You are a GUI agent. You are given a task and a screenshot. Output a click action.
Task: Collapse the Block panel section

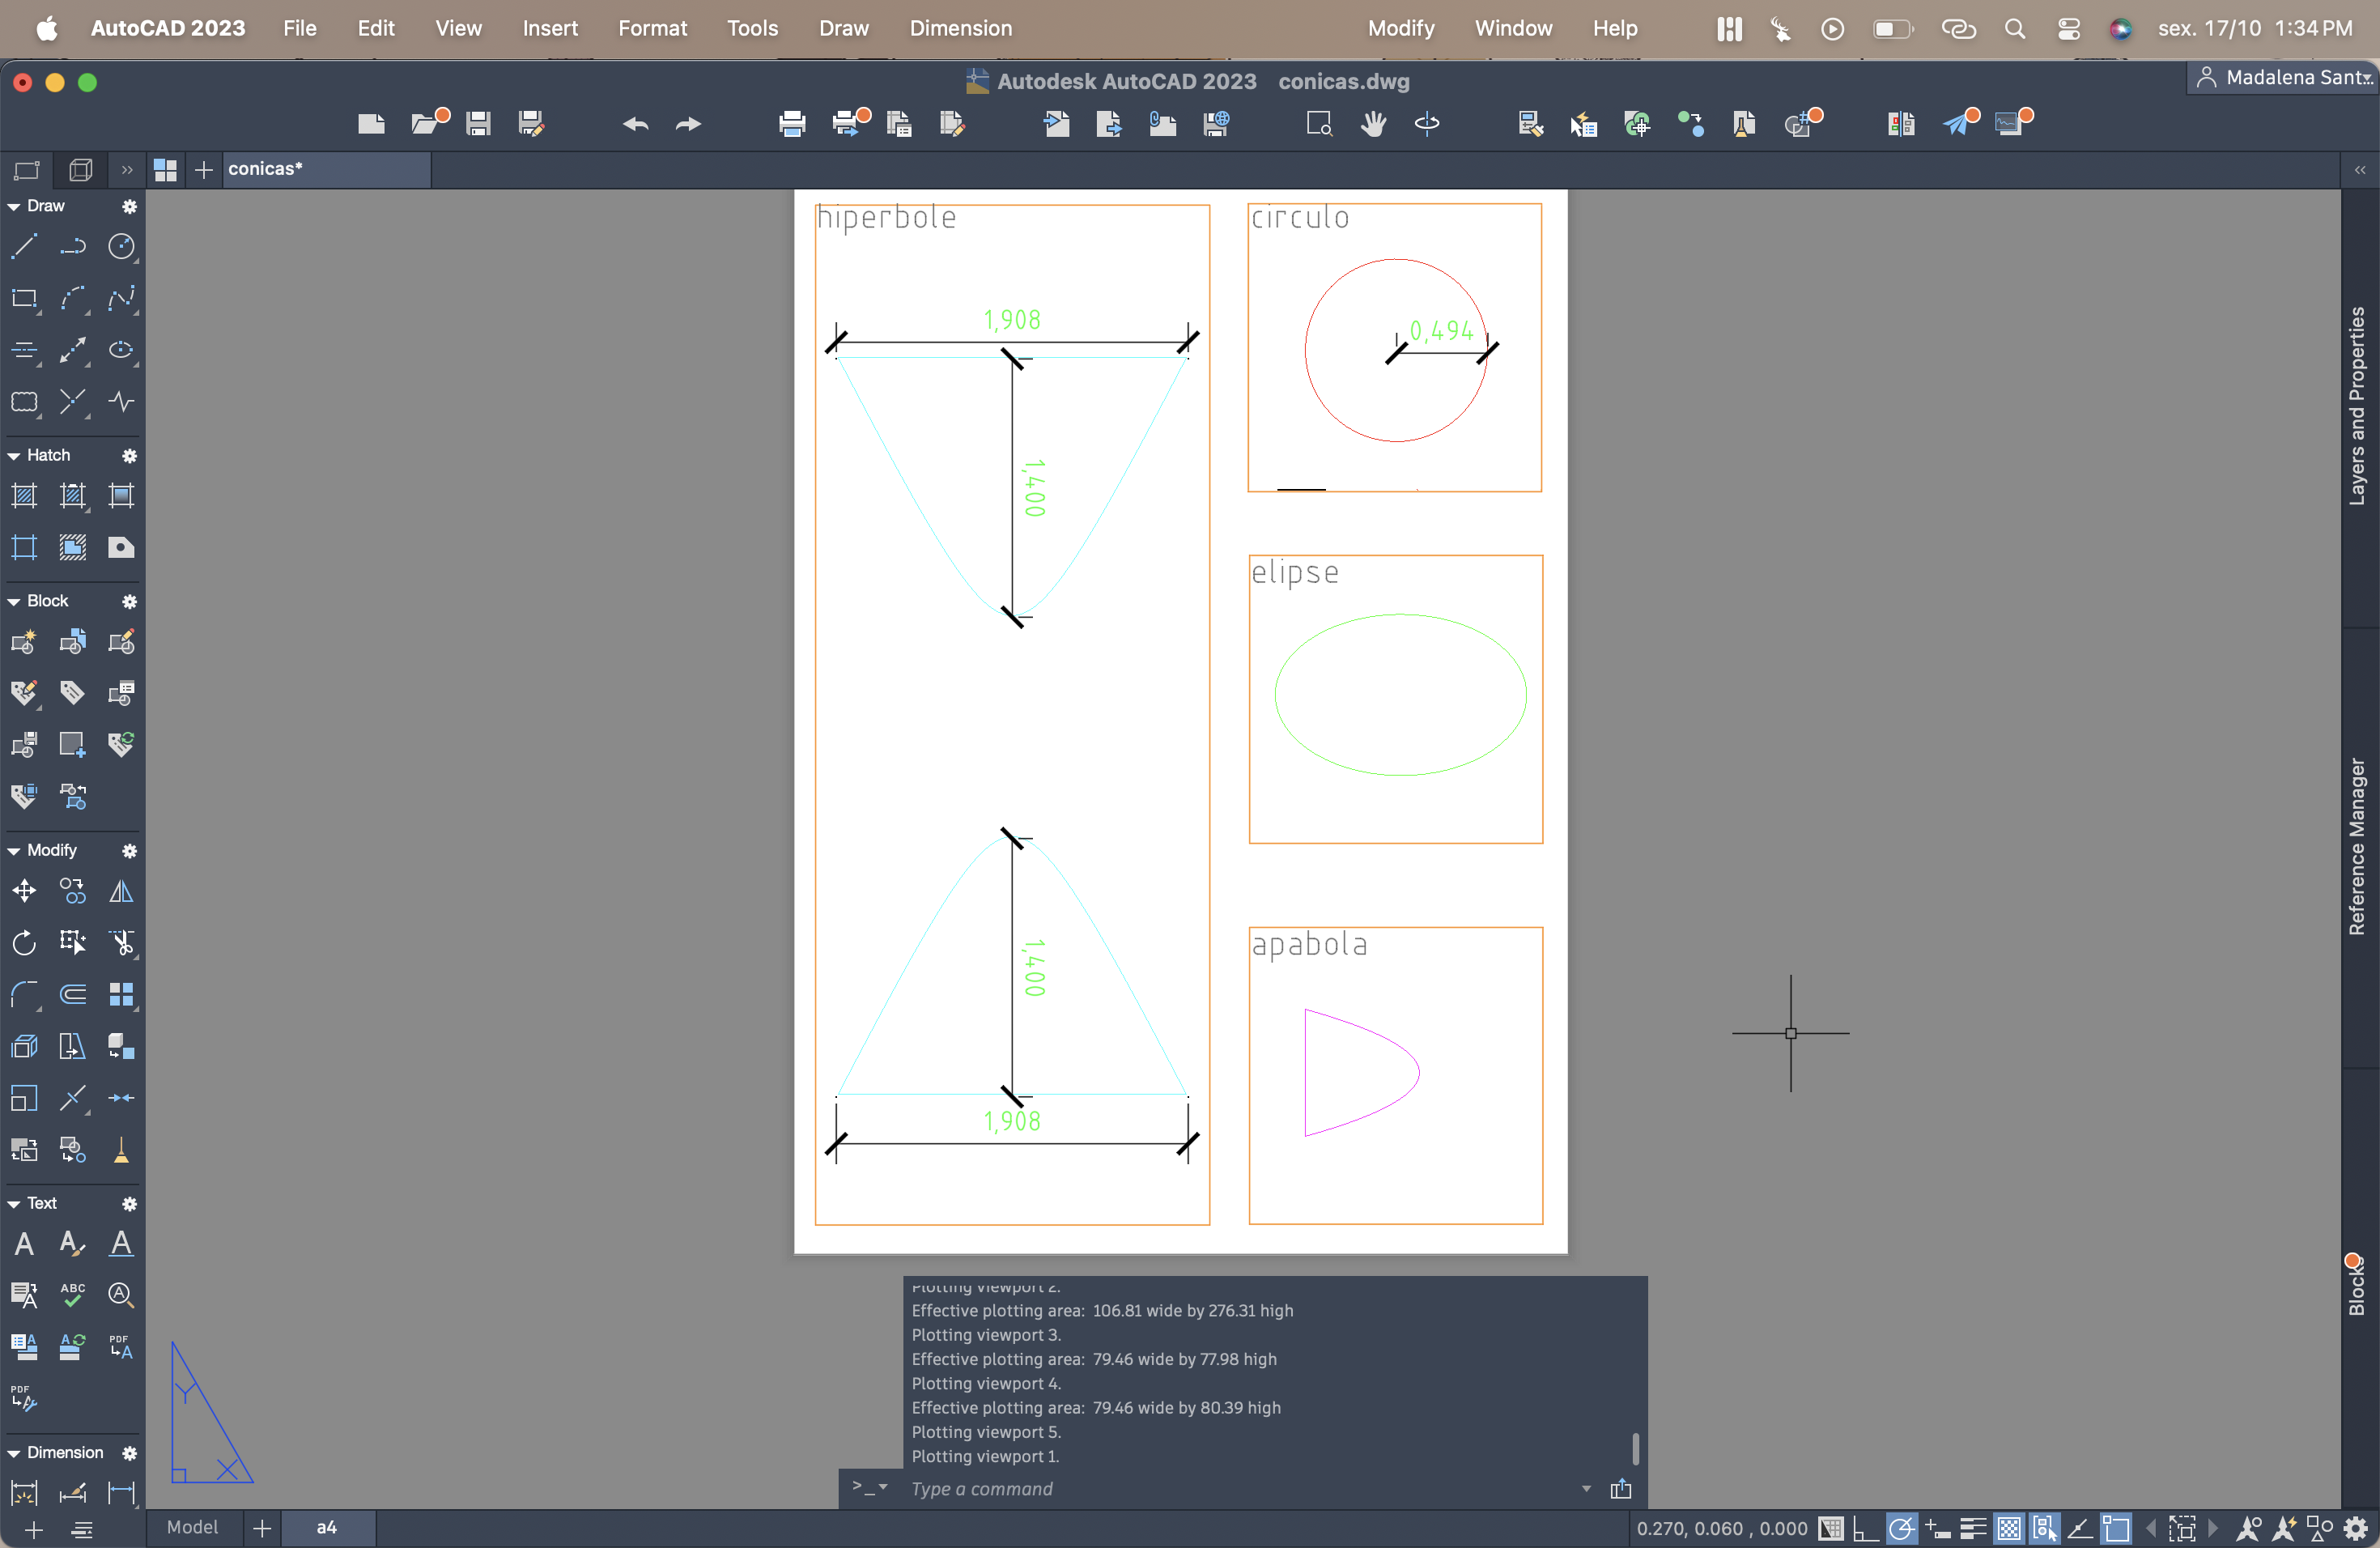14,601
